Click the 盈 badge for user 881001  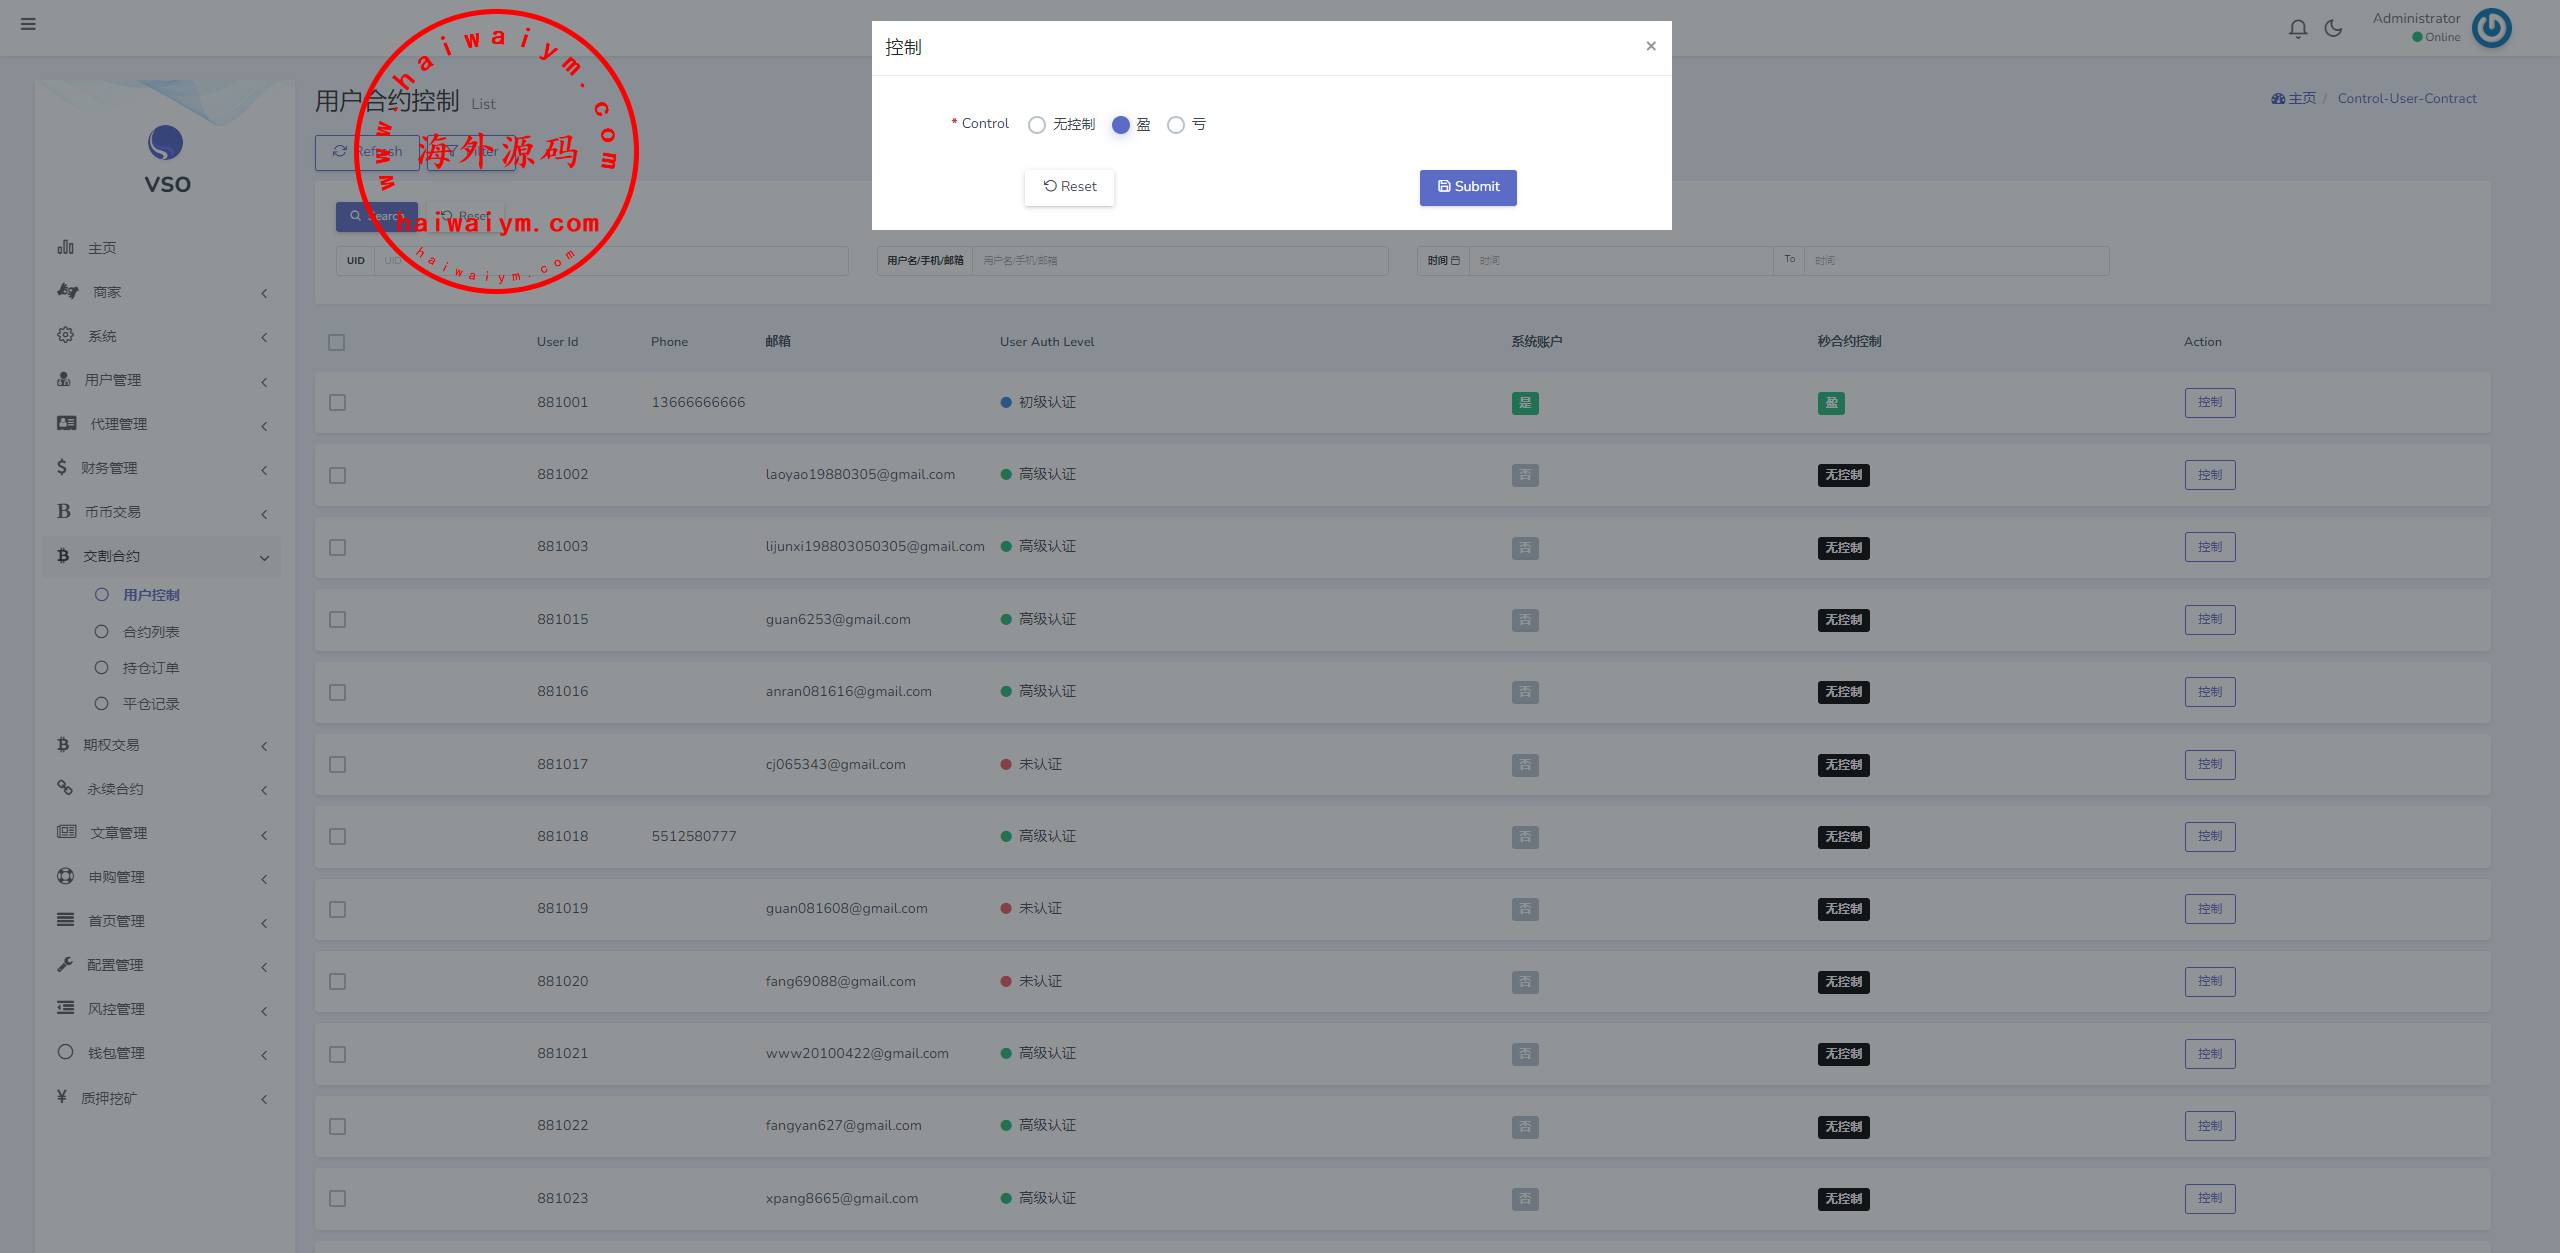(x=1831, y=403)
